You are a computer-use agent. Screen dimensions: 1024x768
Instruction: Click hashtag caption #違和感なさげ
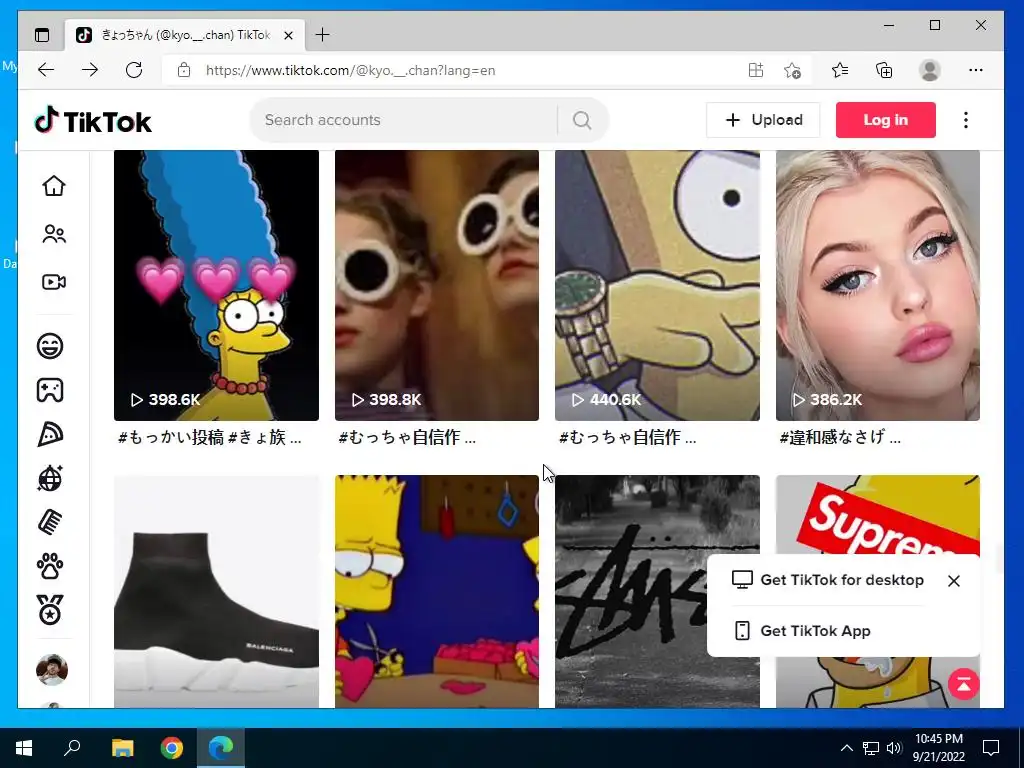click(x=833, y=438)
